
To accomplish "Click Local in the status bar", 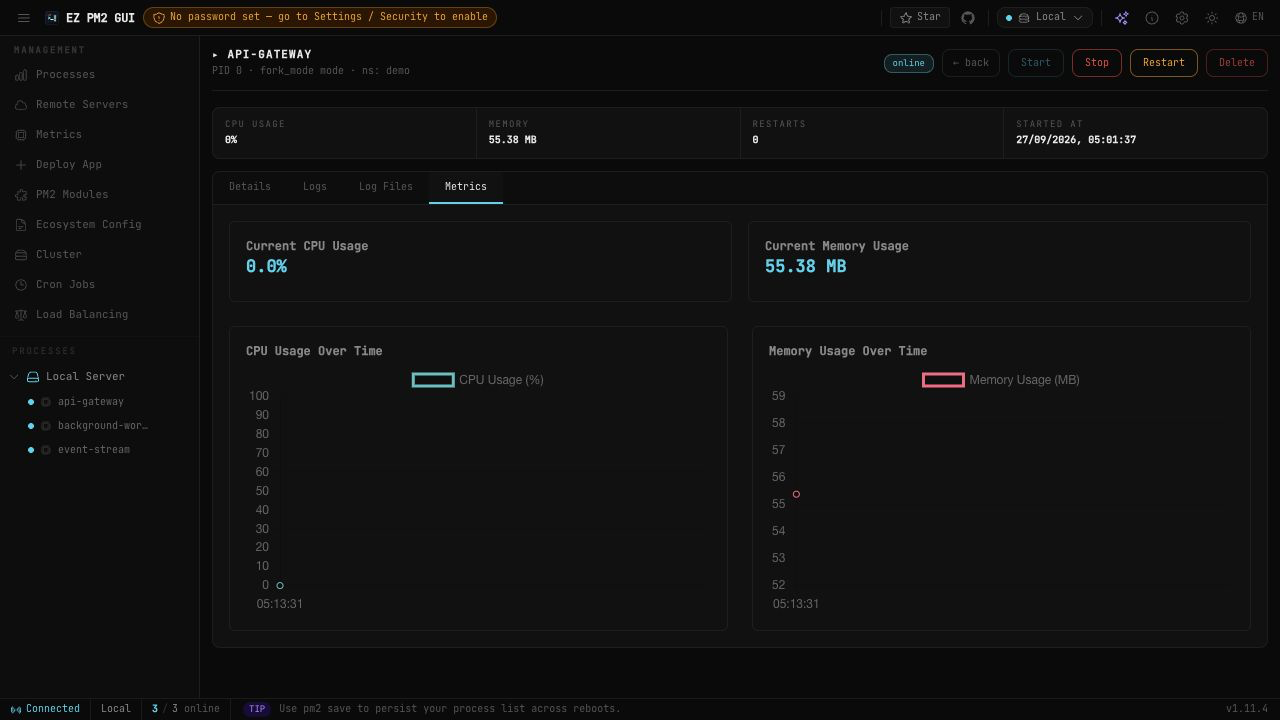I will [116, 709].
